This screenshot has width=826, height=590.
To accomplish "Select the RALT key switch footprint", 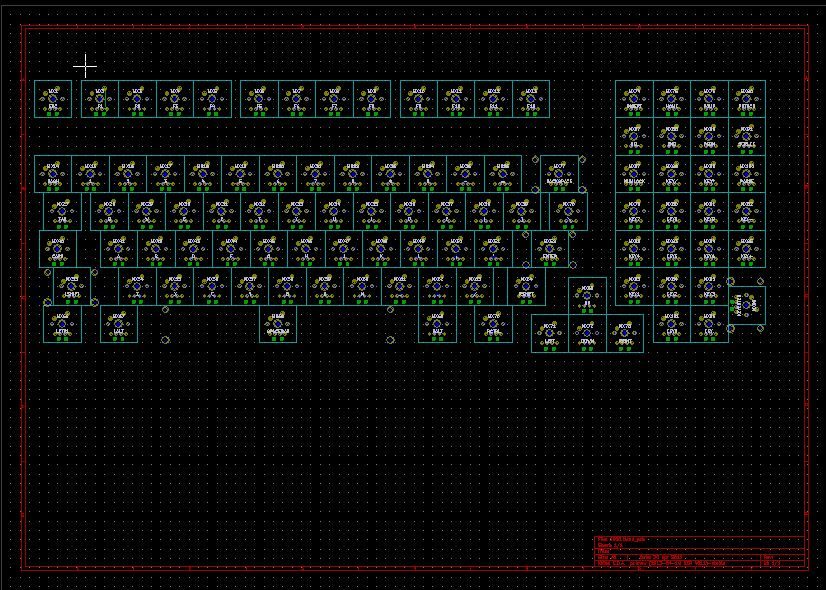I will [x=437, y=324].
